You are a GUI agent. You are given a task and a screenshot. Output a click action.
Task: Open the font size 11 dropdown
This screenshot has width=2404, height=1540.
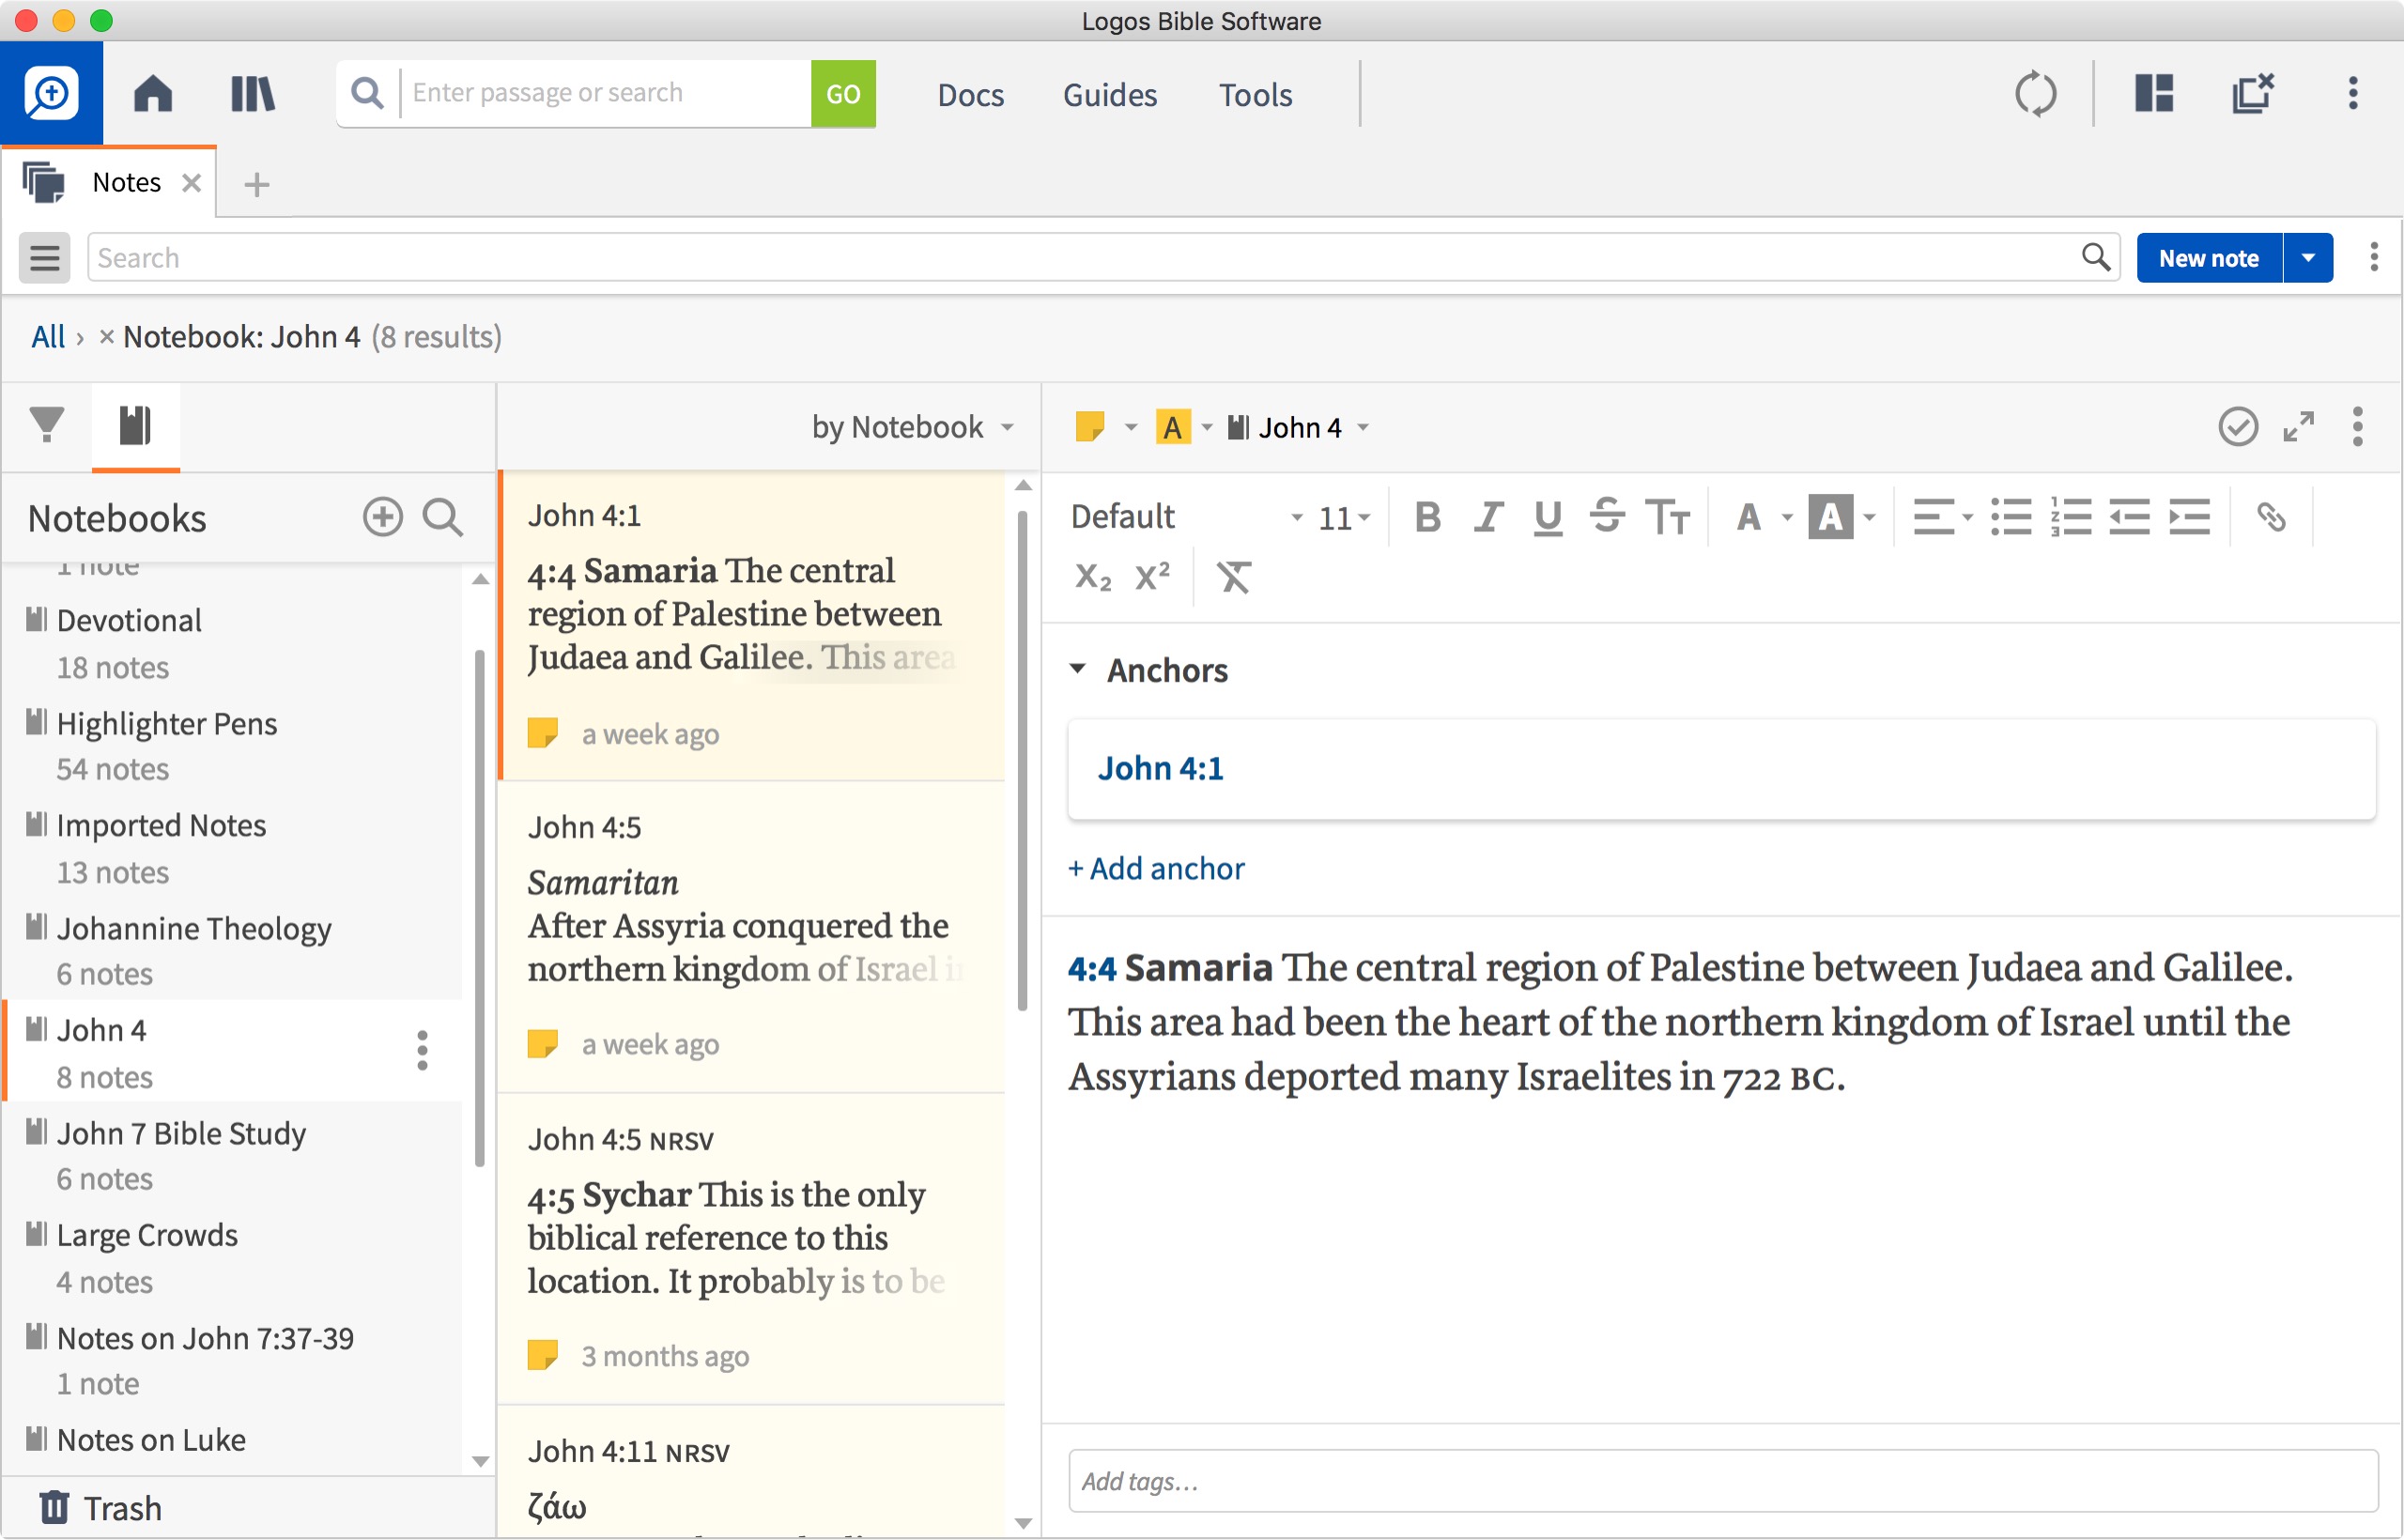click(1343, 518)
